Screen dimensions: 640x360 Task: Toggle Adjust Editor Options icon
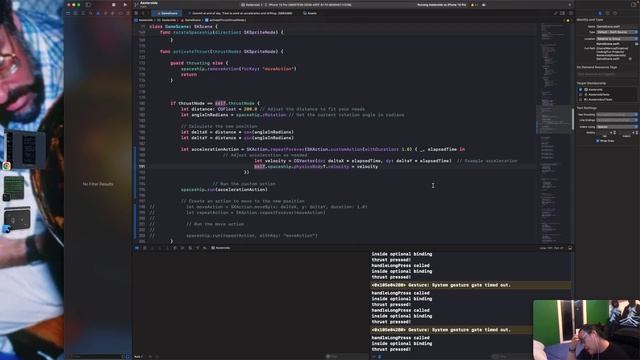coord(562,13)
